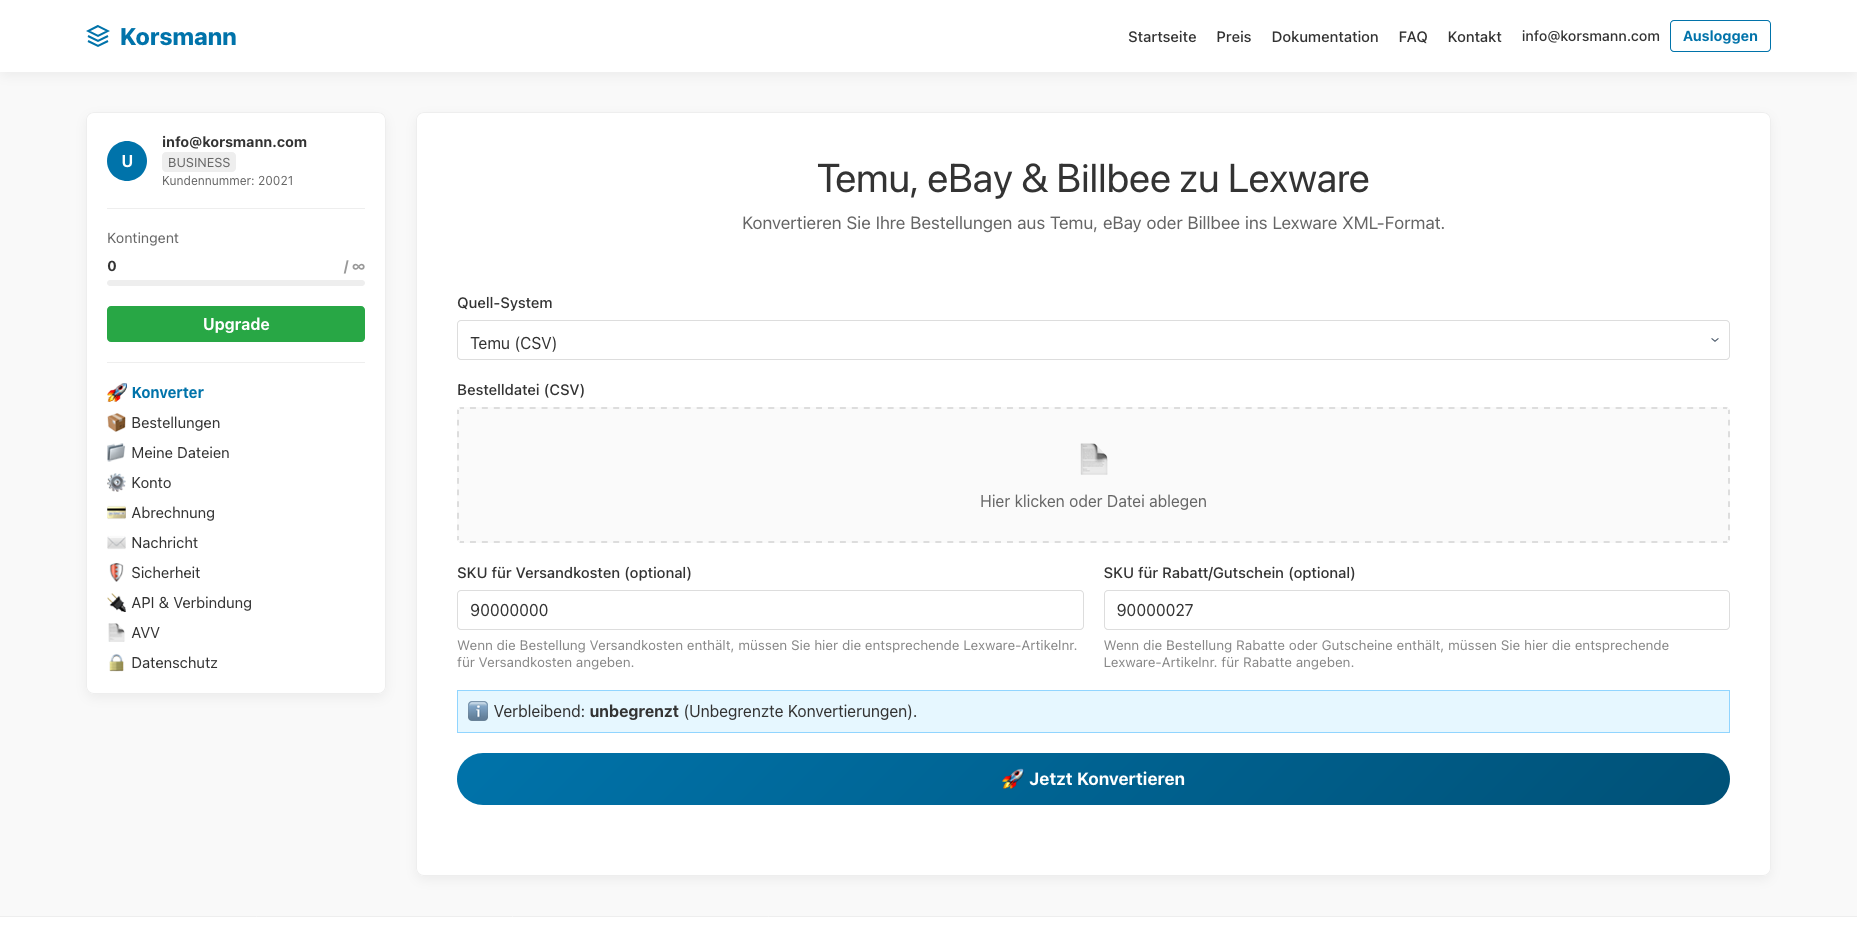This screenshot has height=937, width=1857.
Task: Click the SKU für Rabatt/Gutschein input field
Action: 1417,610
